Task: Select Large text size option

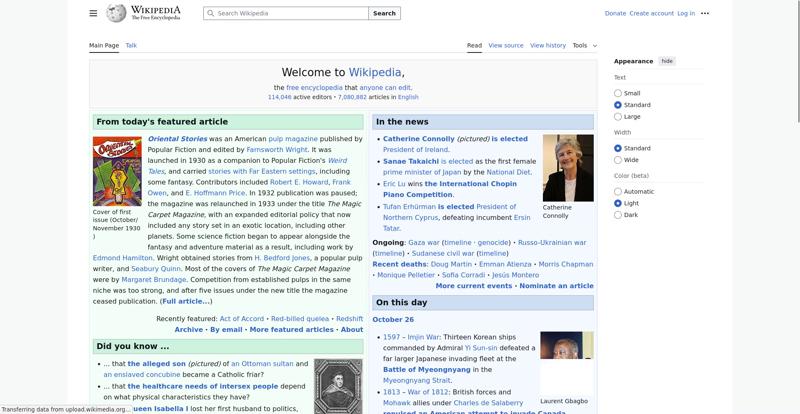Action: point(618,117)
